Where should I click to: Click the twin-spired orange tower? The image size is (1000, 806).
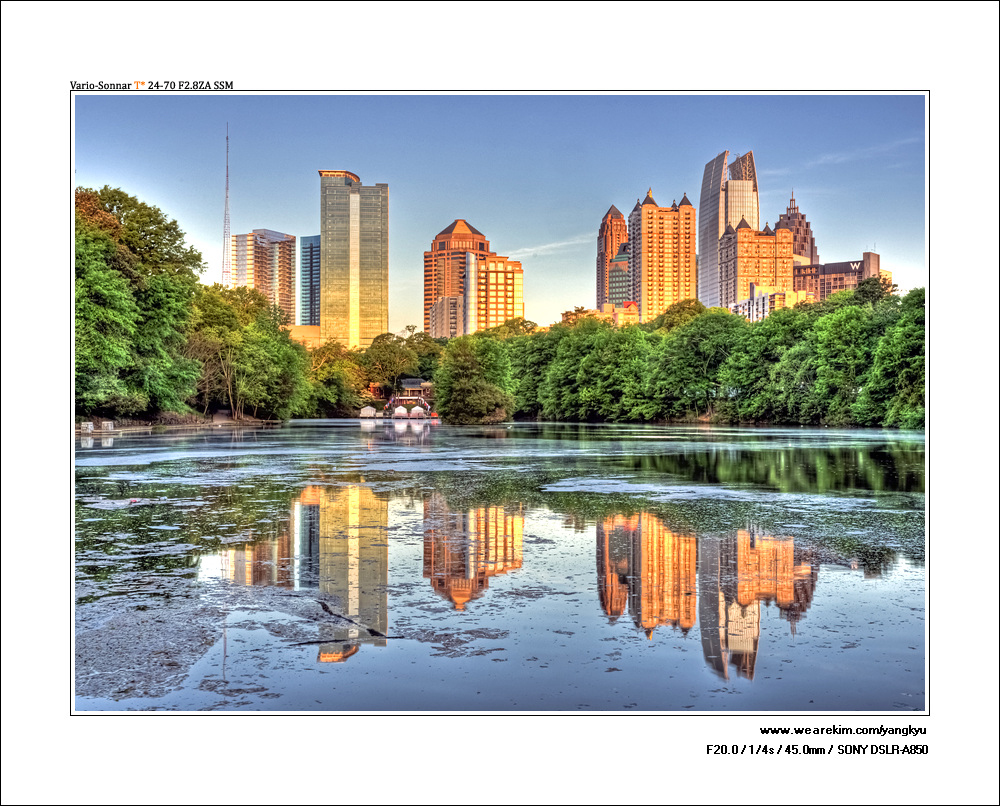[x=662, y=255]
